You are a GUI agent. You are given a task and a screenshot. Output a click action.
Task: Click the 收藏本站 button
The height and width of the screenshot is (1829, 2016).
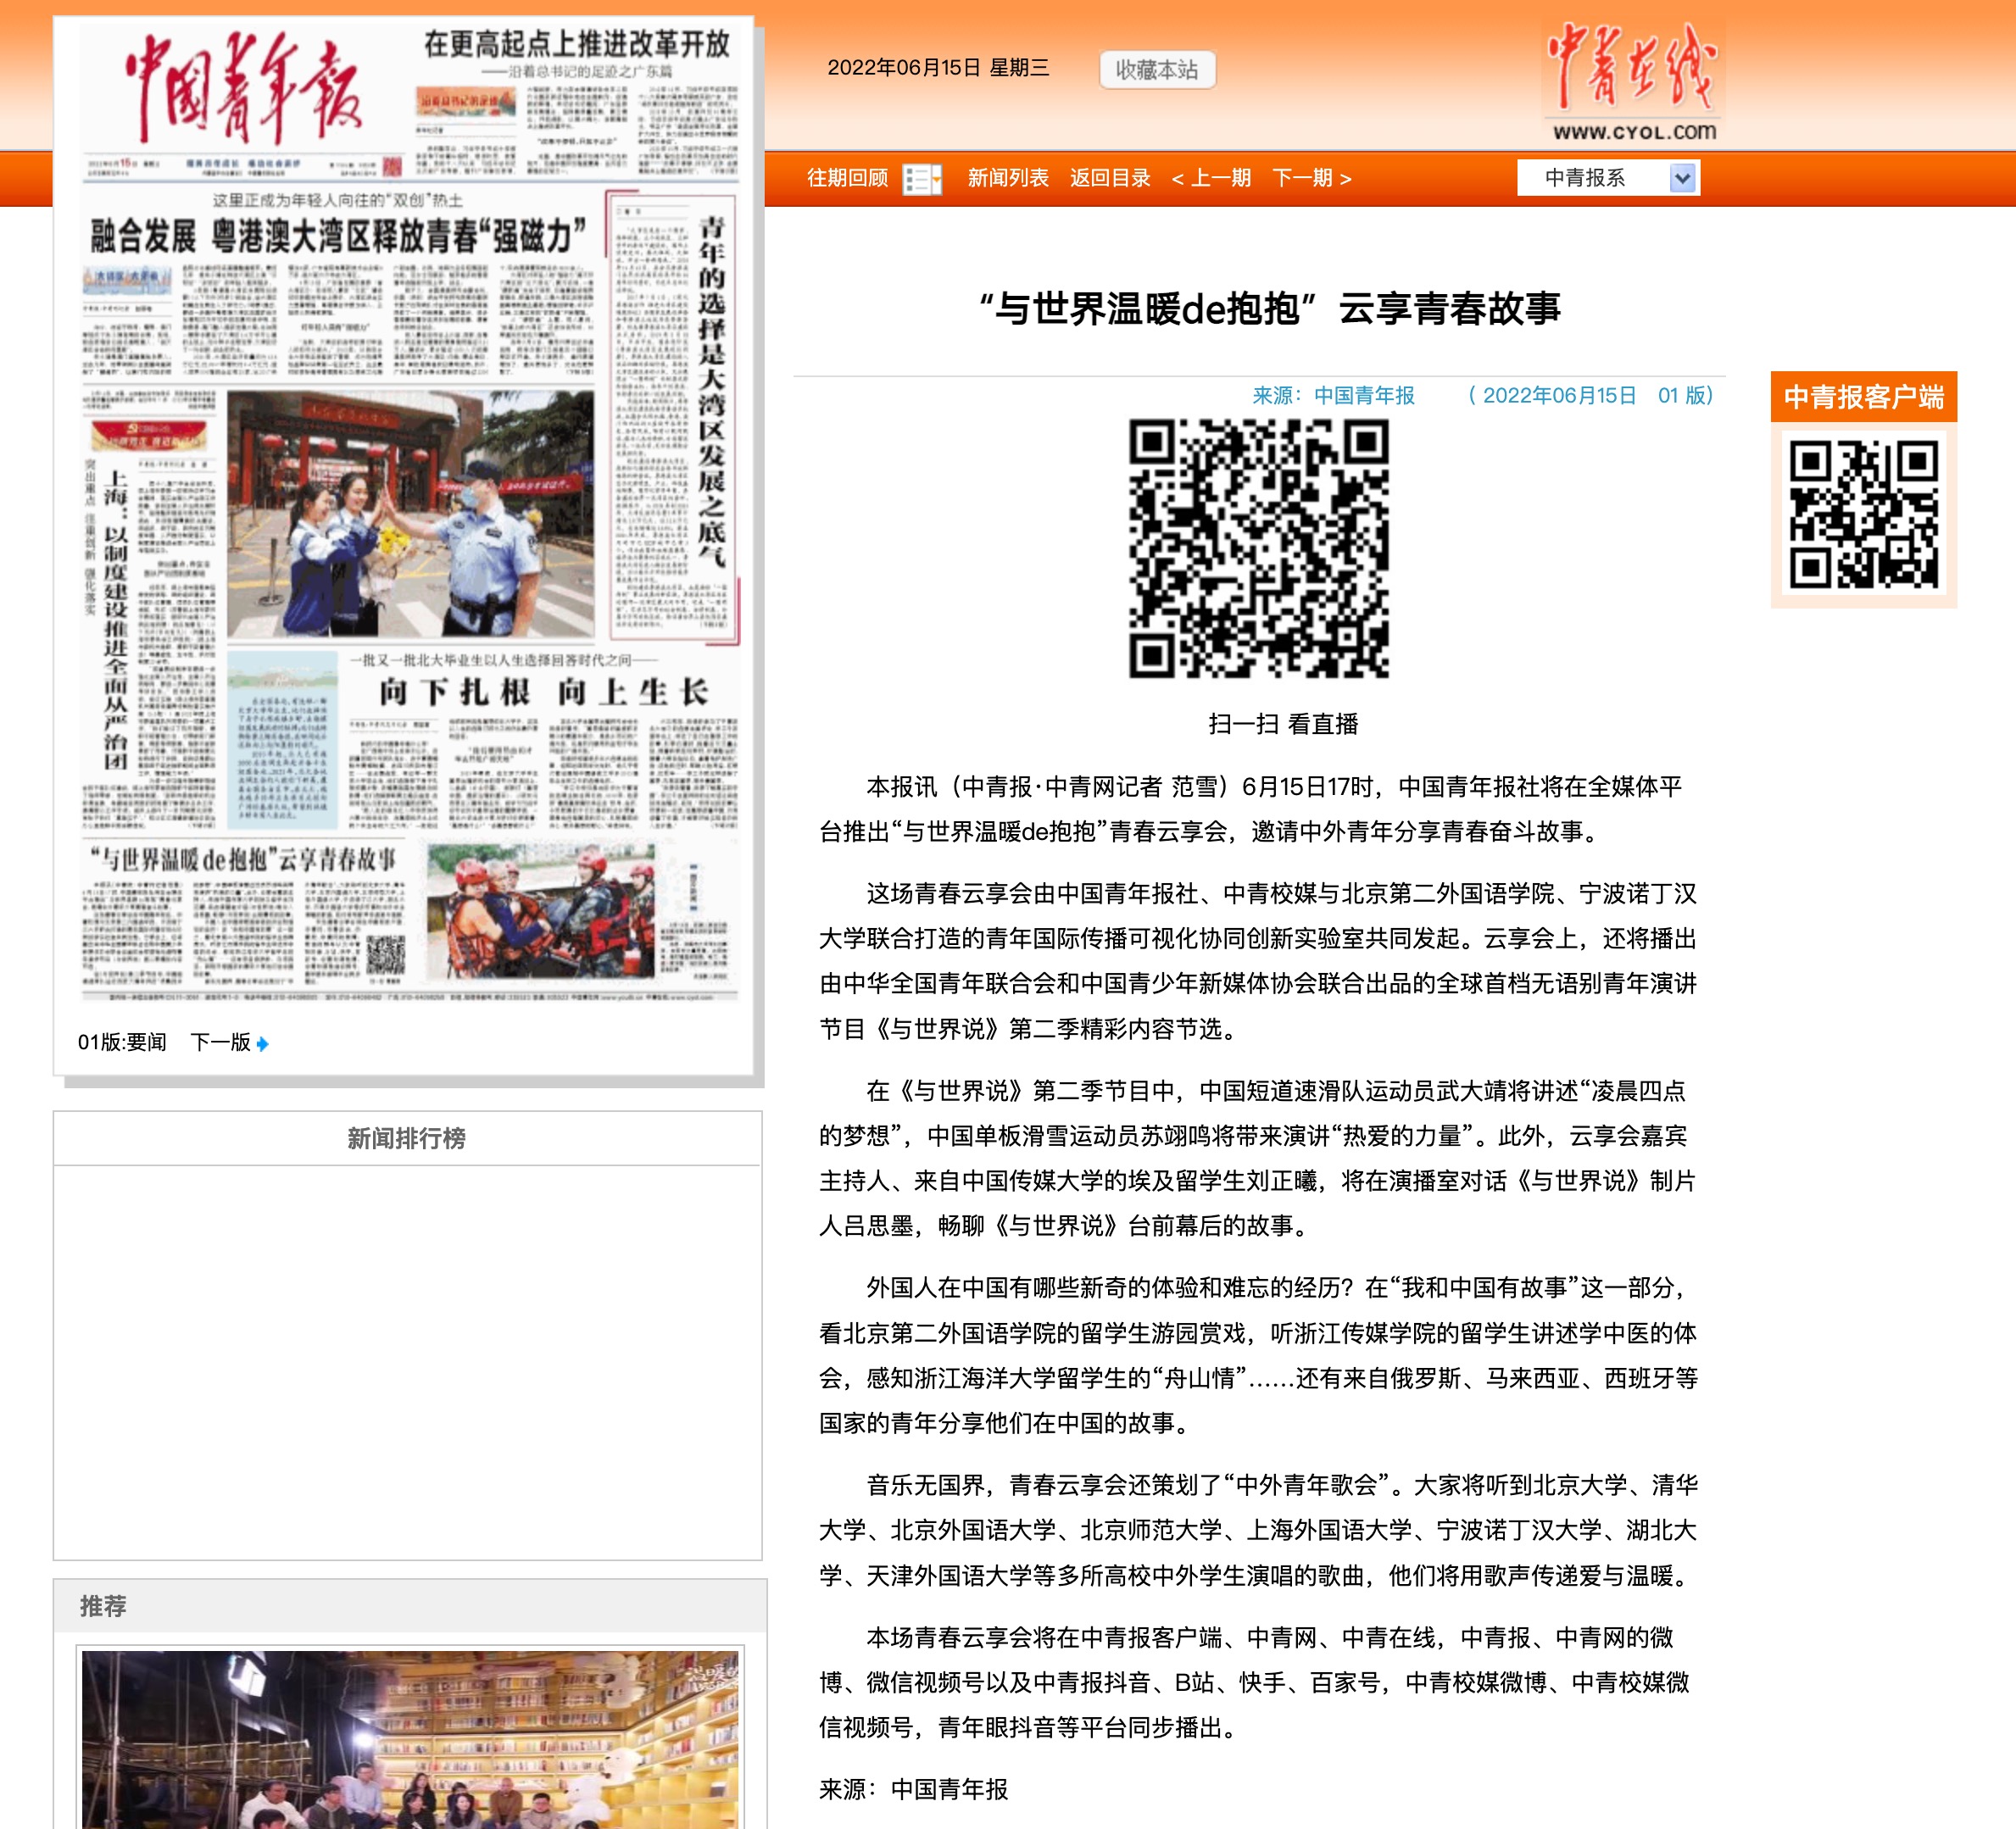(x=1157, y=70)
